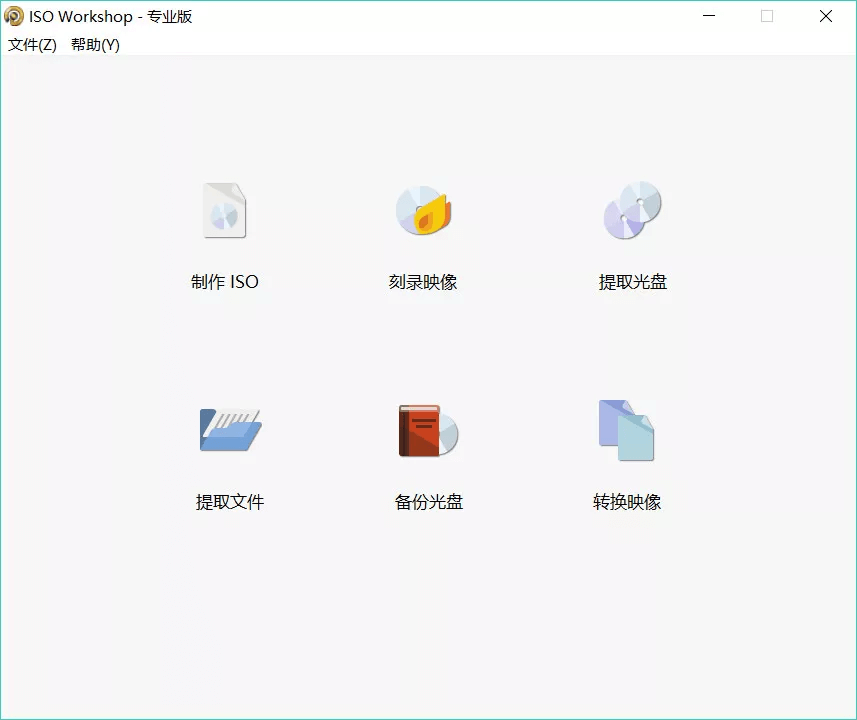Click the 提取光盘 double disc icon

[x=632, y=210]
